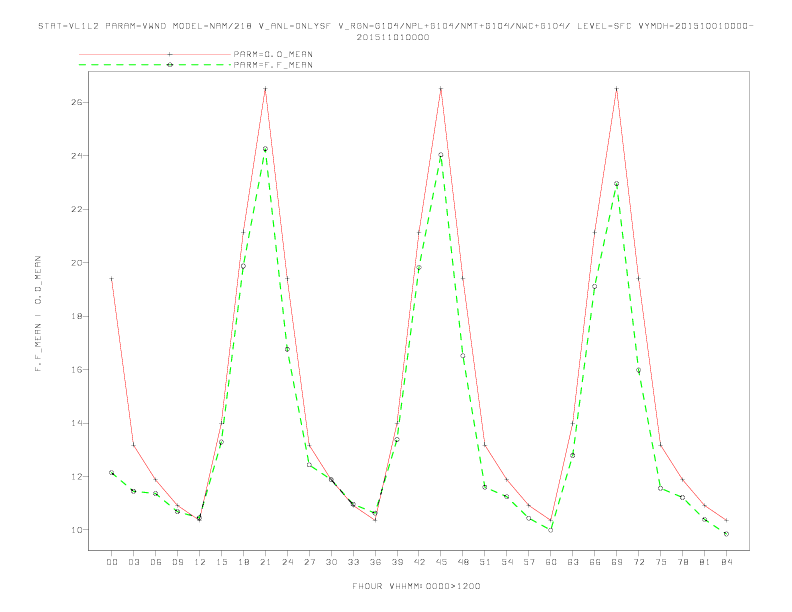Click the green dashed legend line sample
792x612 pixels.
click(155, 65)
